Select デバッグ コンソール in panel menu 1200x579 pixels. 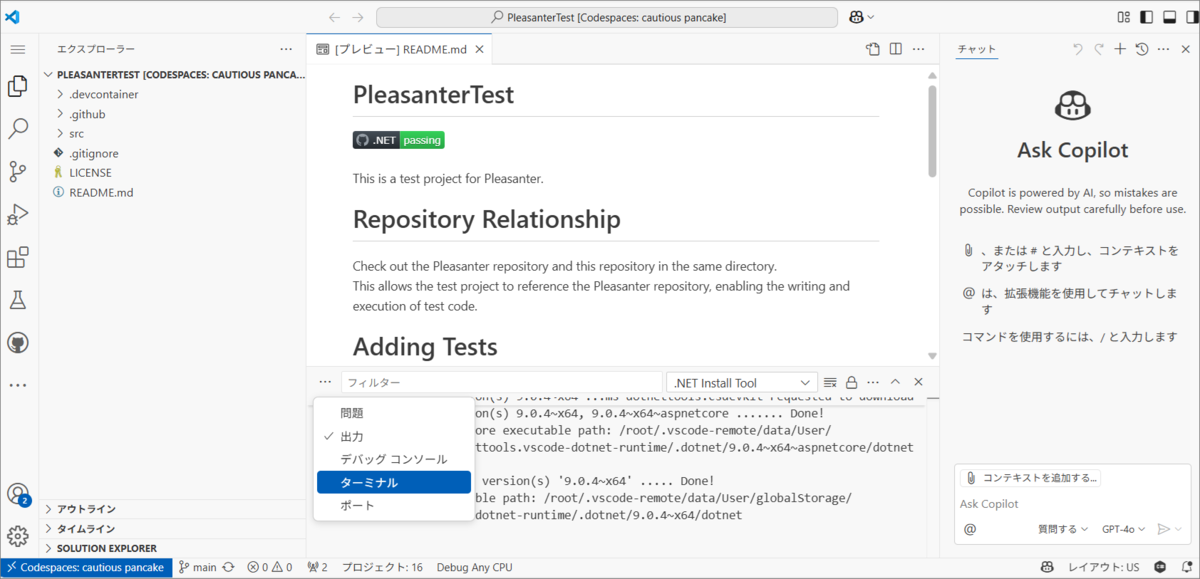click(393, 460)
